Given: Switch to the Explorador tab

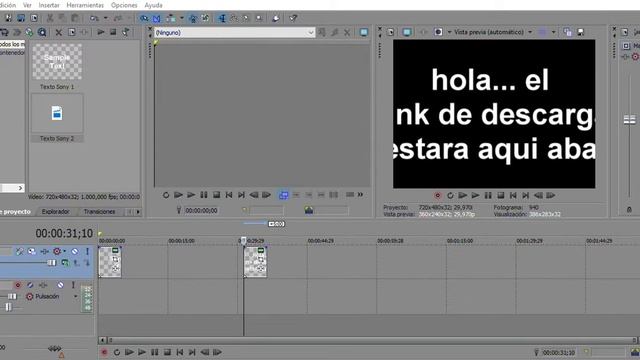Looking at the screenshot, I should coord(56,211).
